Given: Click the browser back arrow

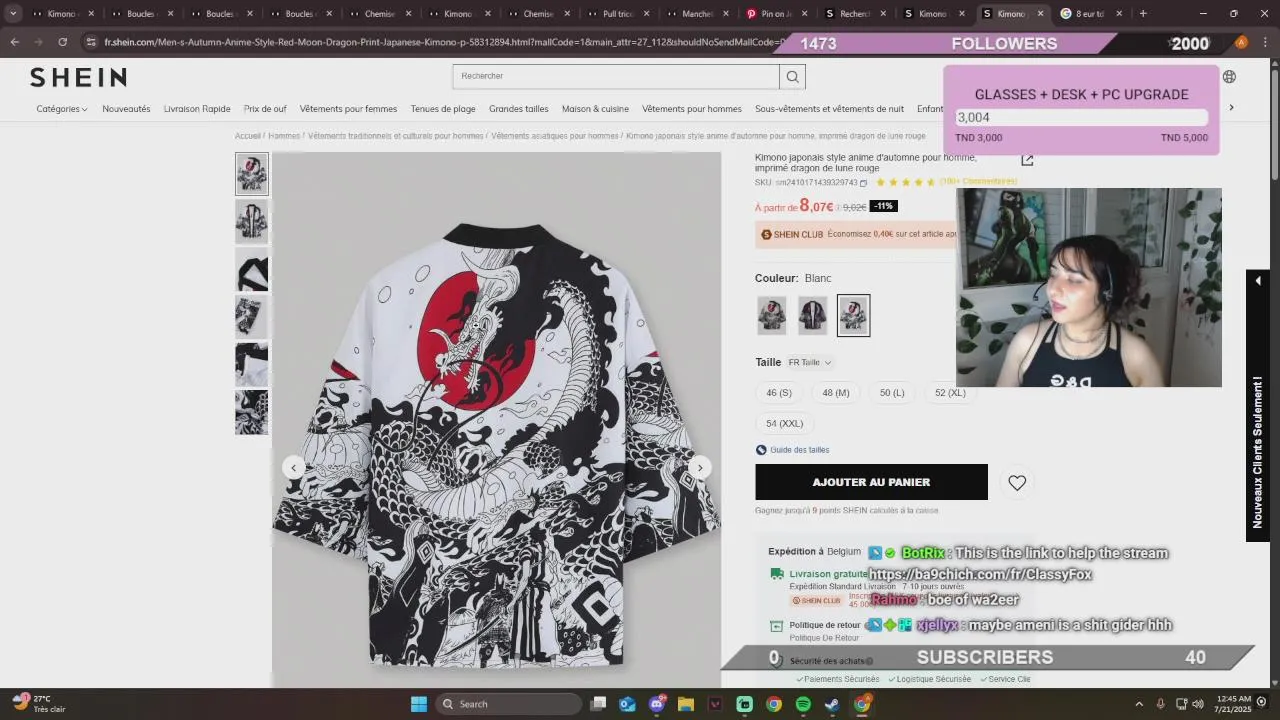Looking at the screenshot, I should [x=15, y=42].
